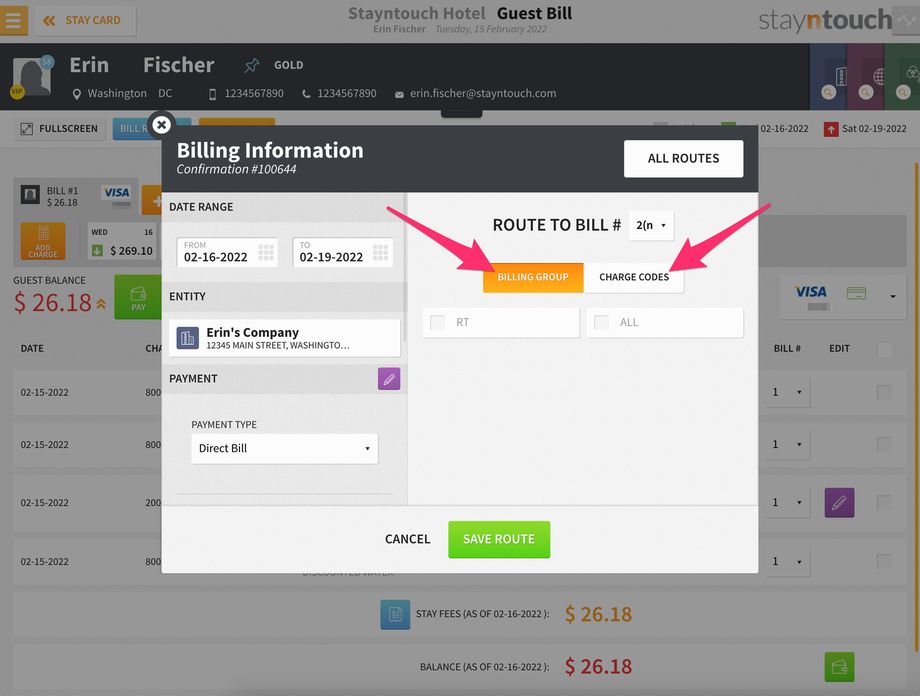Image resolution: width=920 pixels, height=696 pixels.
Task: Click Cancel in billing dialog
Action: click(408, 539)
